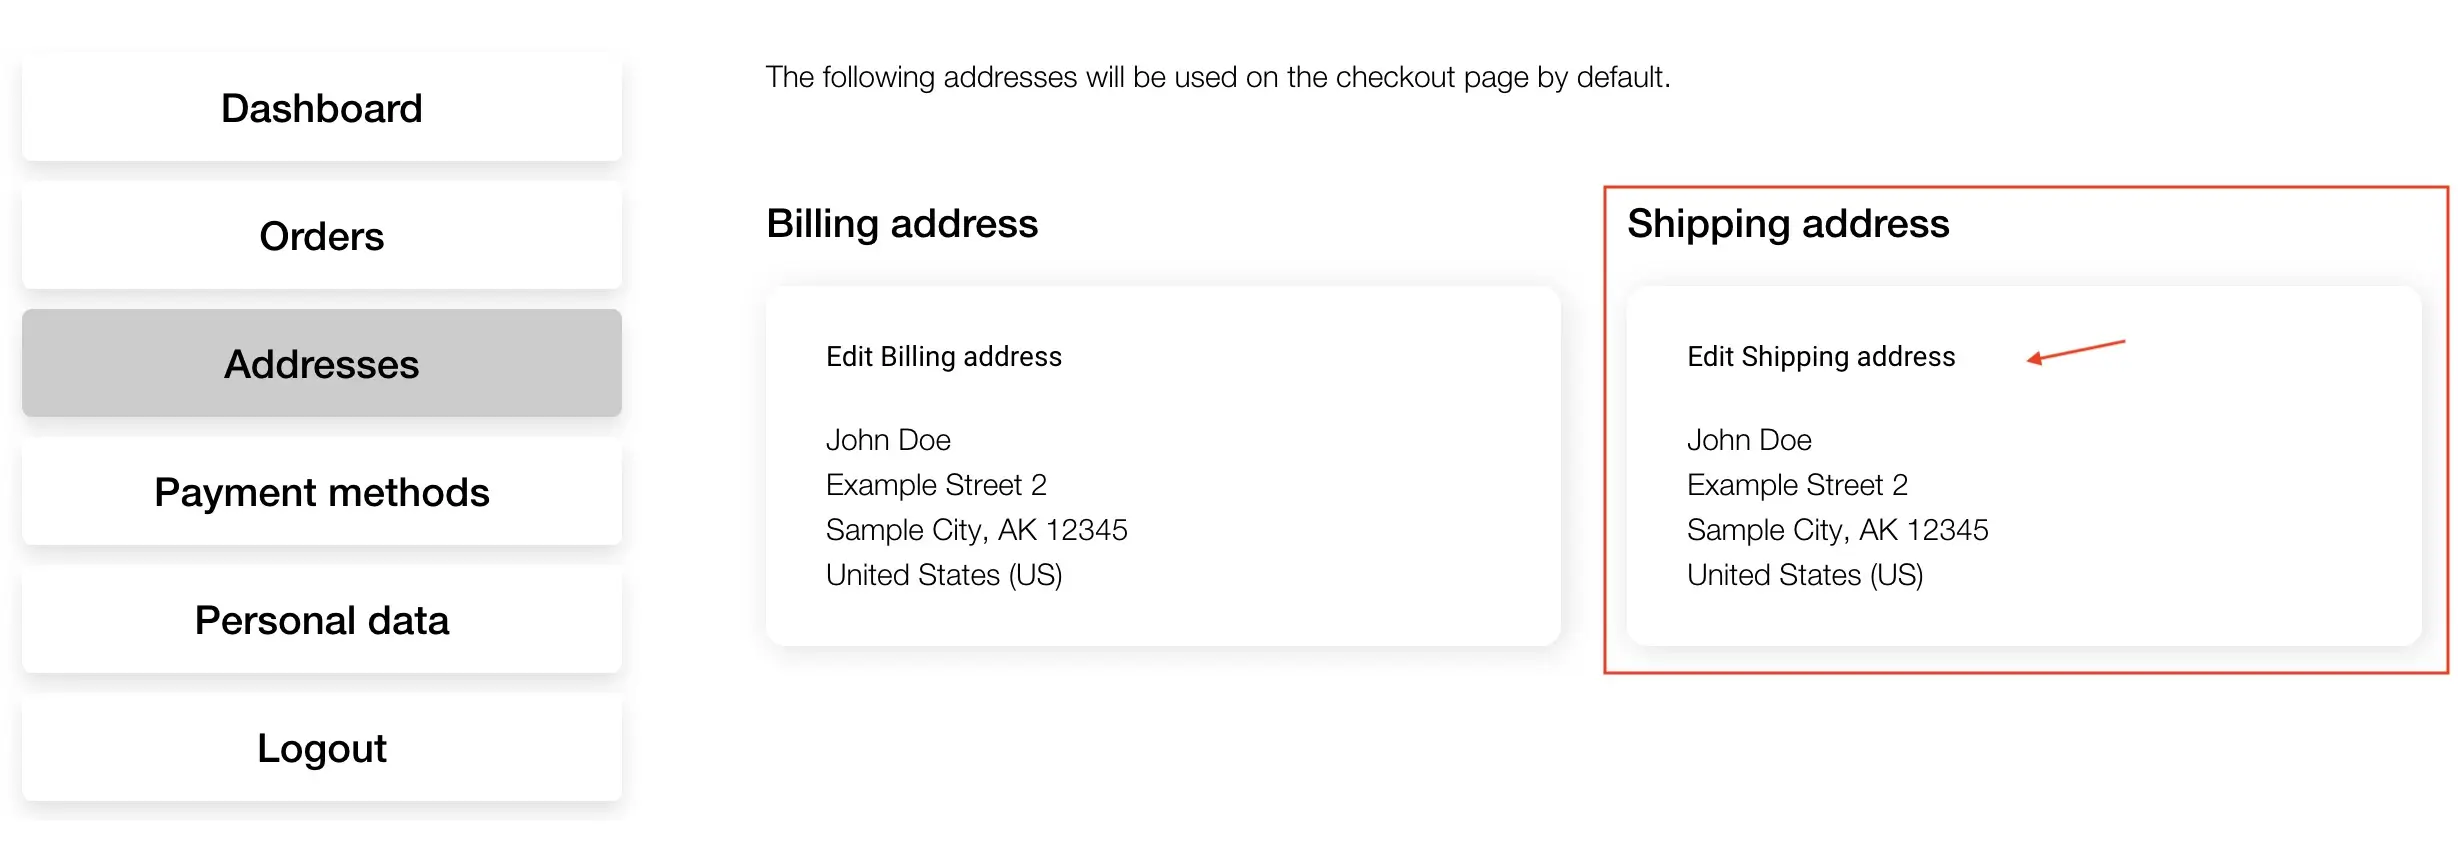Click the shipping Sample City, AK 12345 line
The width and height of the screenshot is (2458, 850).
1837,530
